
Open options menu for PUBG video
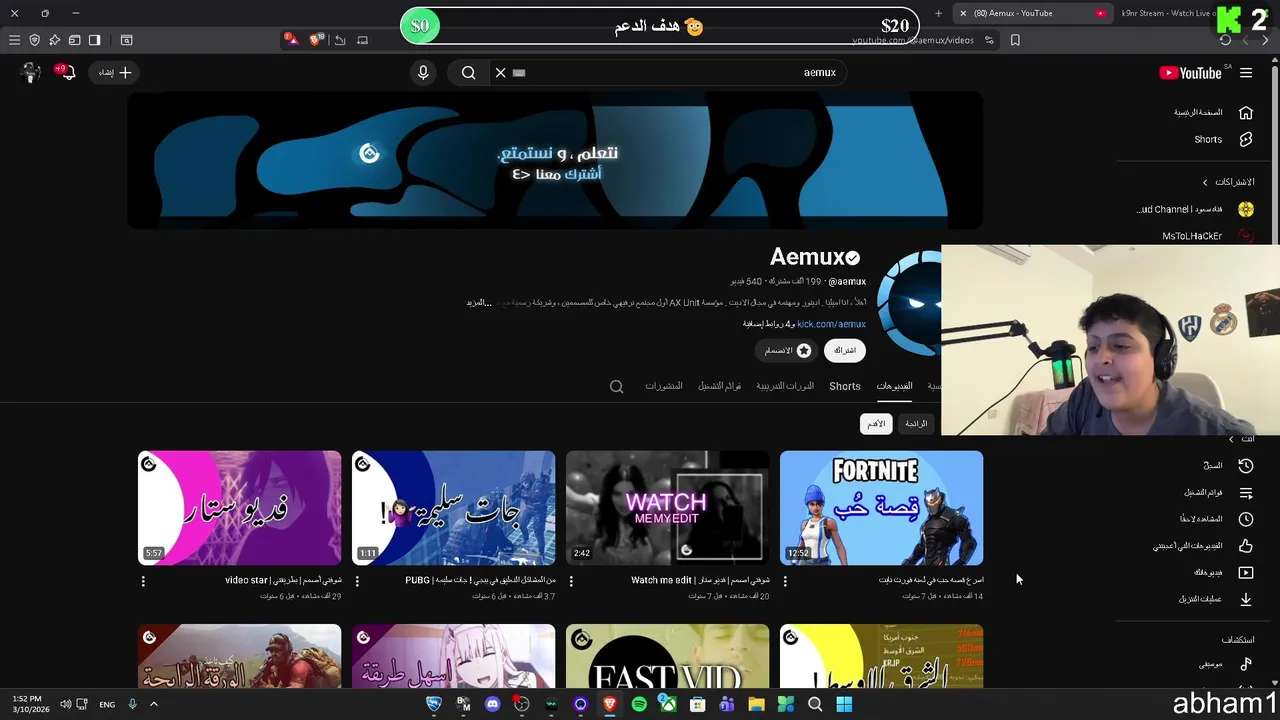pyautogui.click(x=357, y=581)
